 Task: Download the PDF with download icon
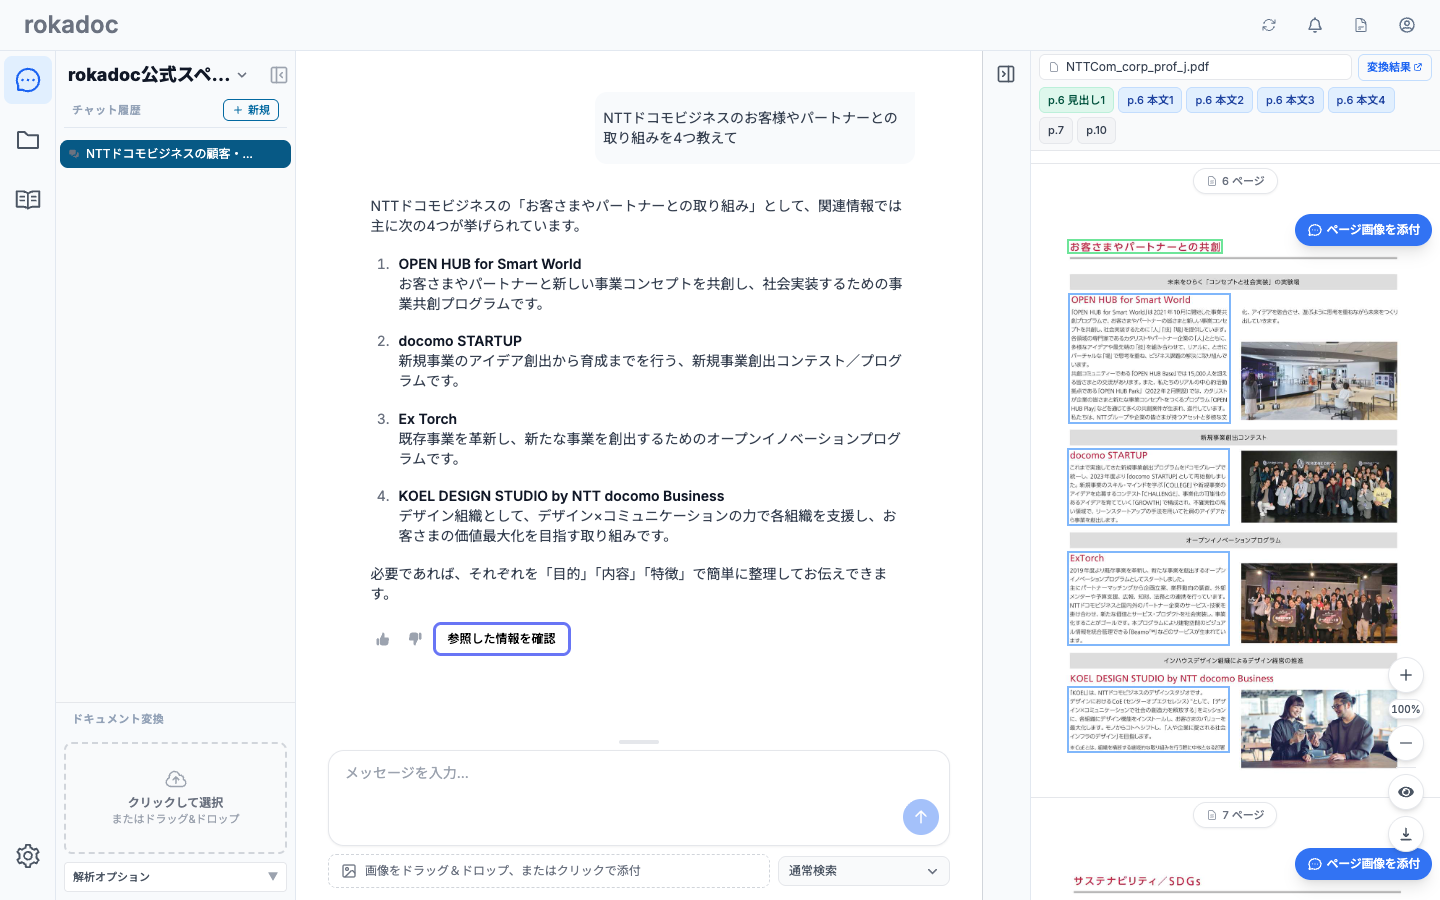coord(1406,834)
